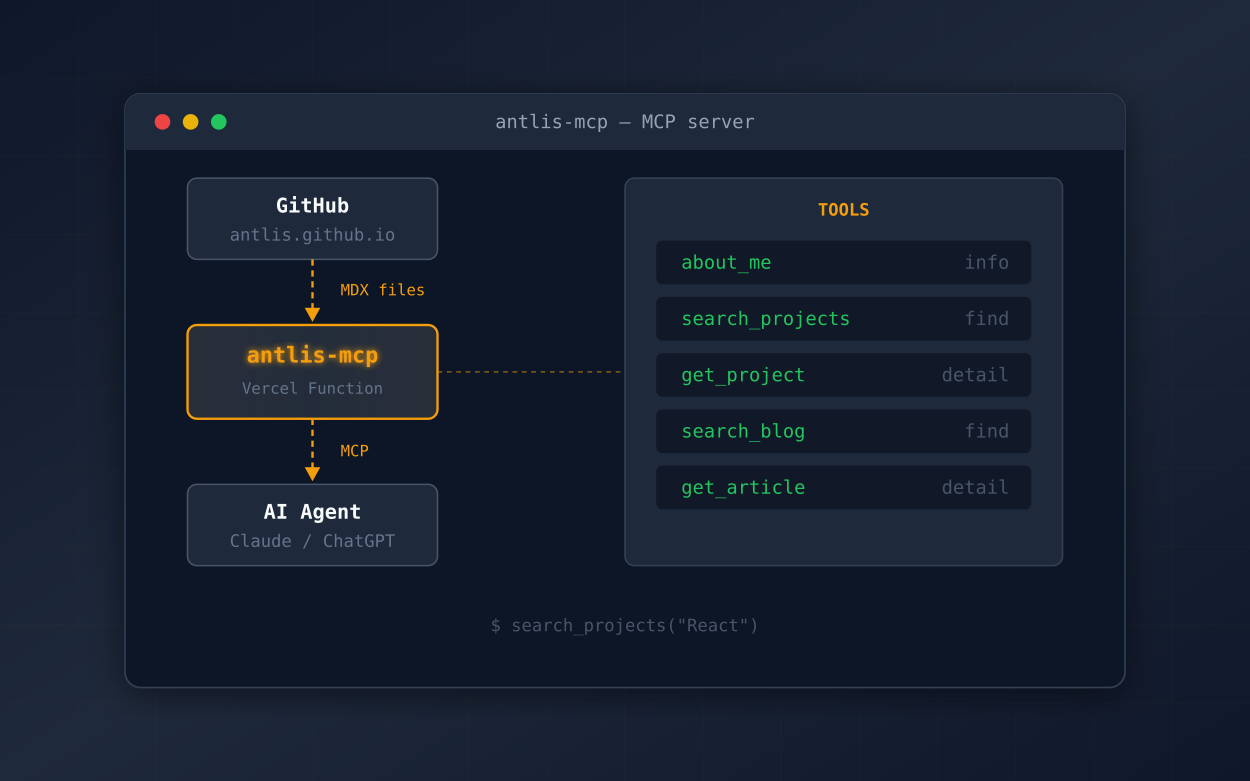The image size is (1250, 781).
Task: Select the search_projects tool row
Action: [x=843, y=318]
